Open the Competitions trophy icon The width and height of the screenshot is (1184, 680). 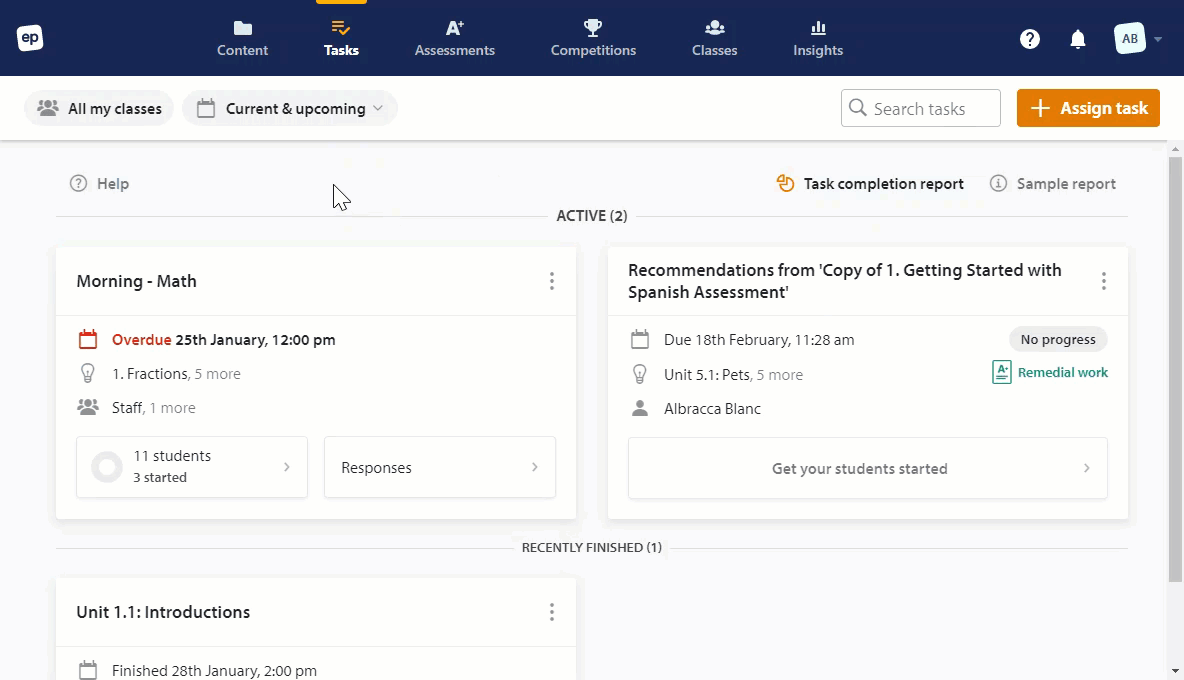[x=593, y=29]
